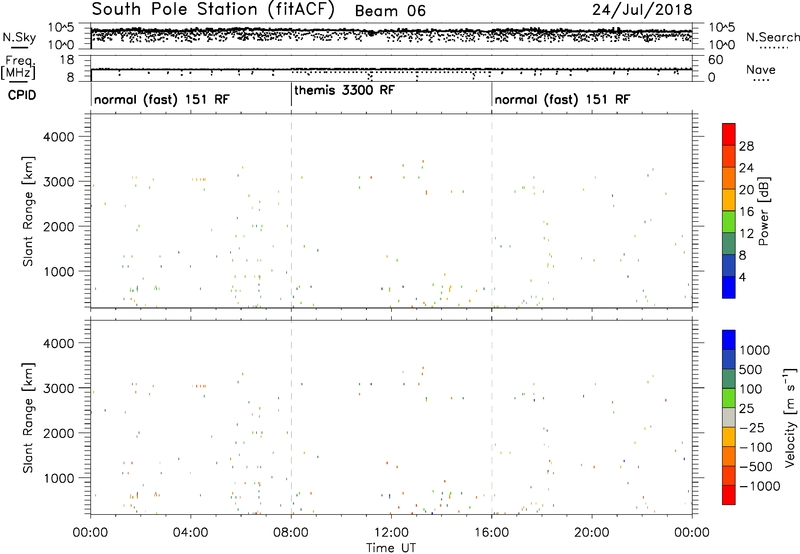This screenshot has height=554, width=800.
Task: Click the dark blue top Velocity colorbar segment
Action: tap(729, 340)
